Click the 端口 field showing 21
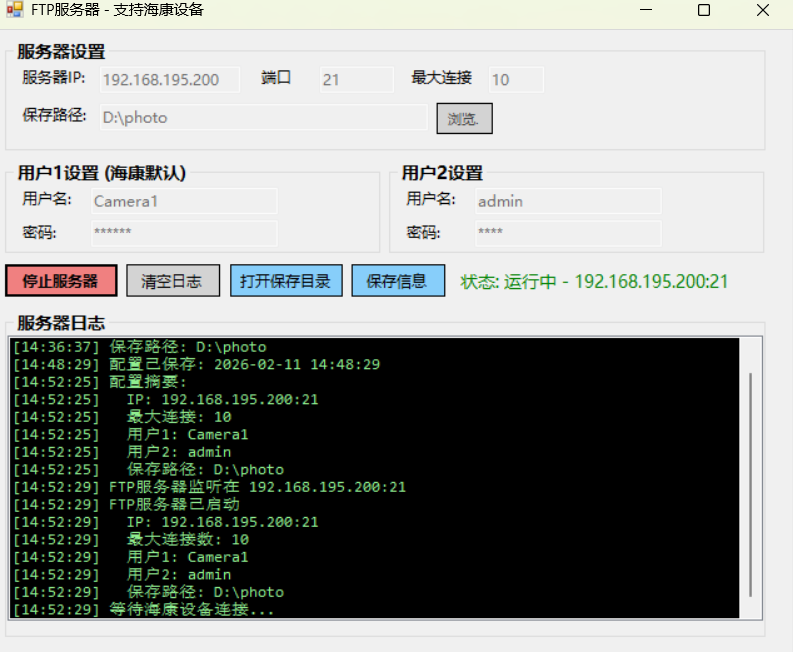This screenshot has width=793, height=652. click(356, 80)
